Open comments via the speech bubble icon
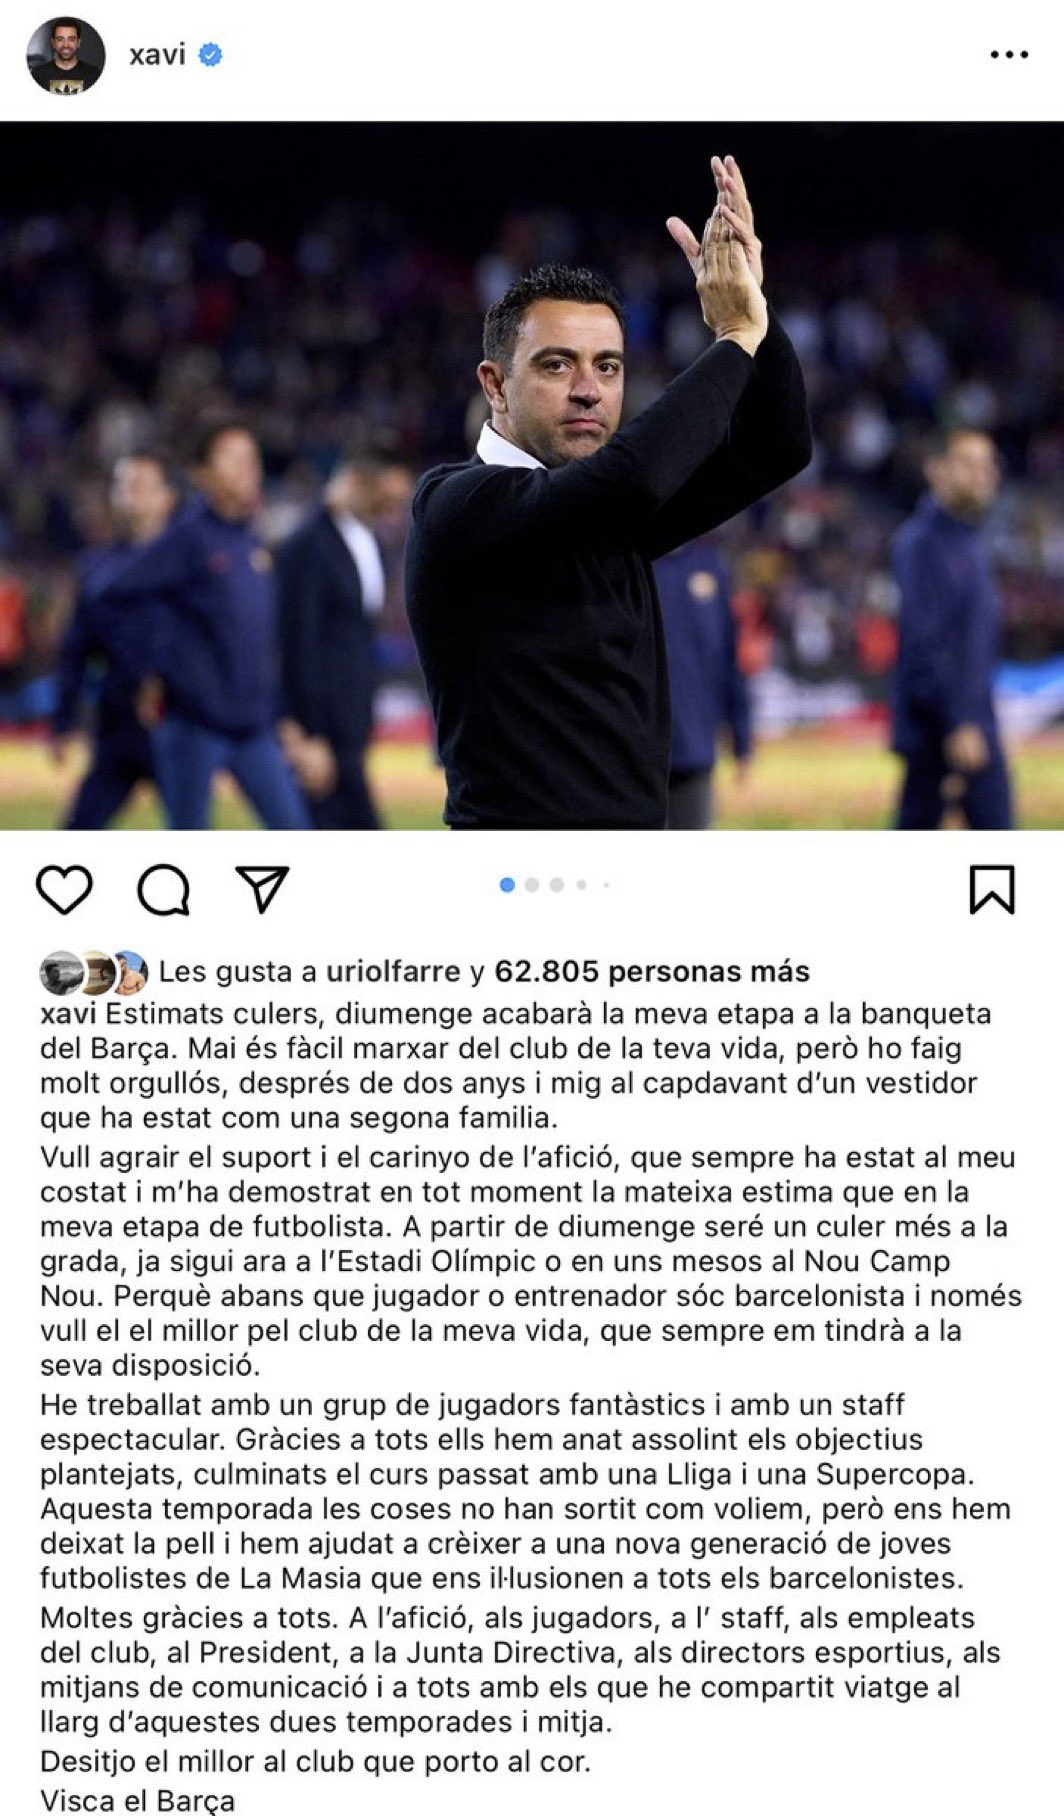 (164, 889)
